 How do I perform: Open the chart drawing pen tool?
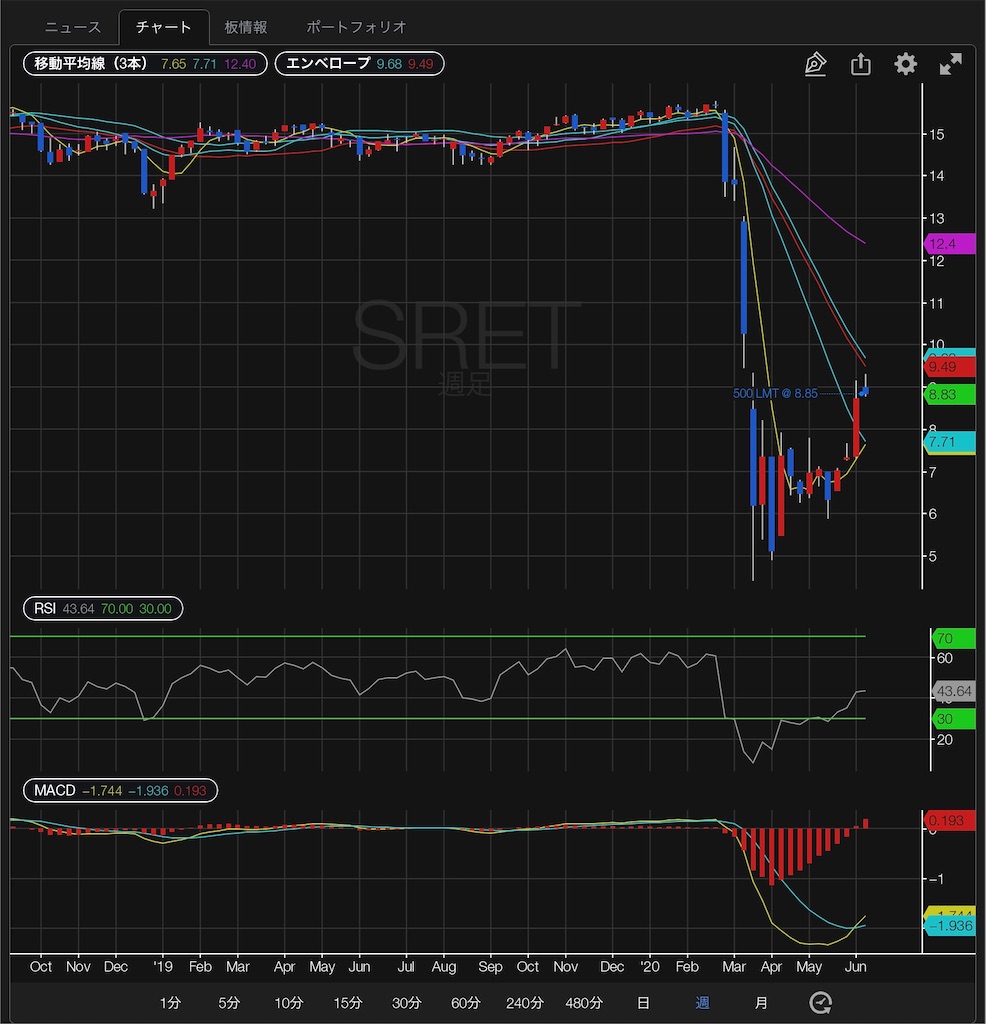(x=815, y=64)
